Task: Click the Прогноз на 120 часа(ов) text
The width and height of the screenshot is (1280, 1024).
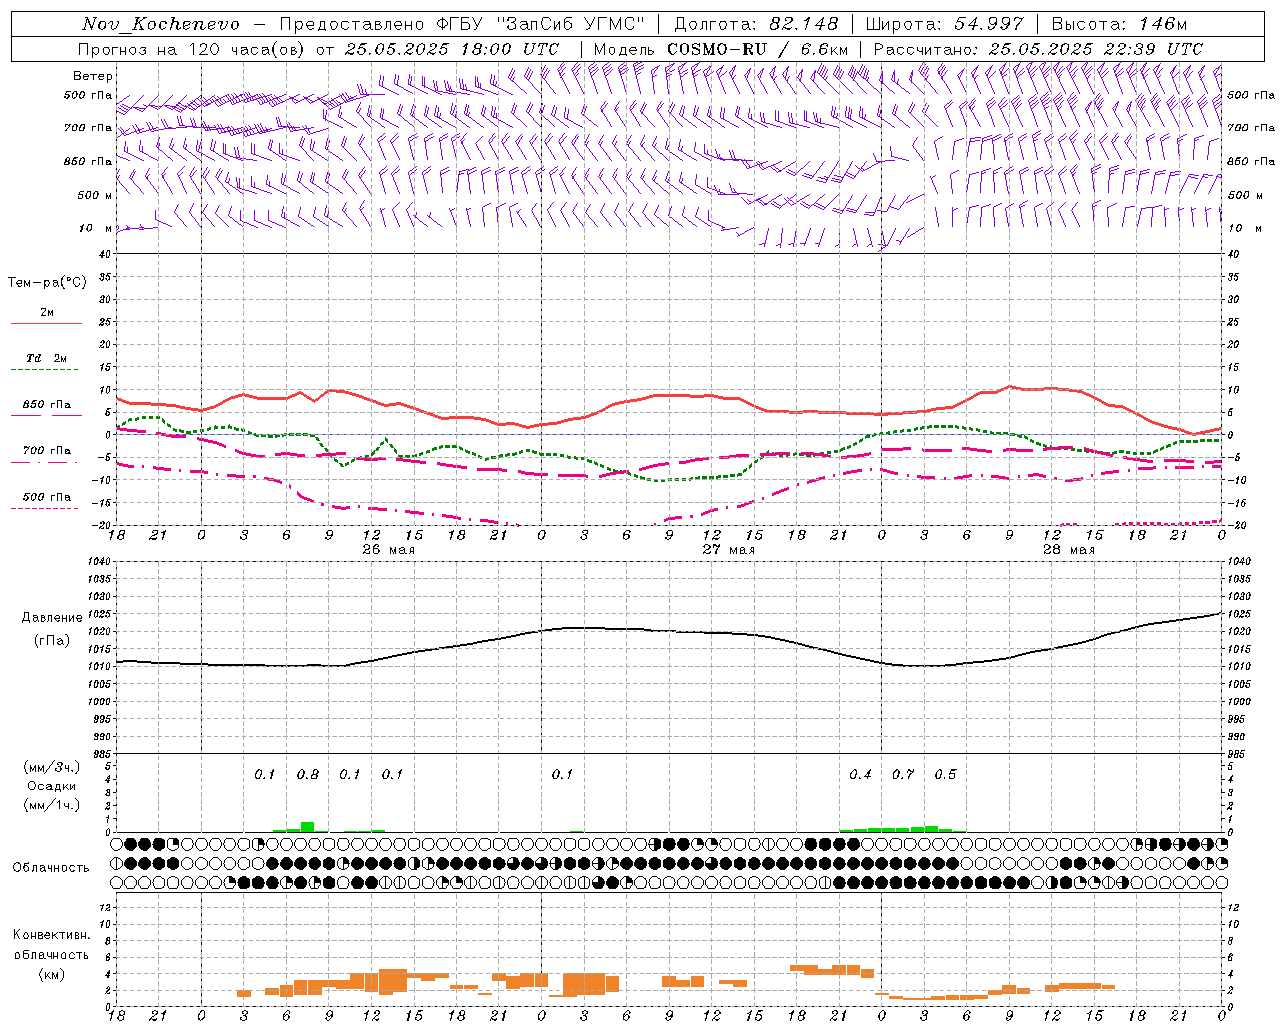Action: click(x=193, y=49)
